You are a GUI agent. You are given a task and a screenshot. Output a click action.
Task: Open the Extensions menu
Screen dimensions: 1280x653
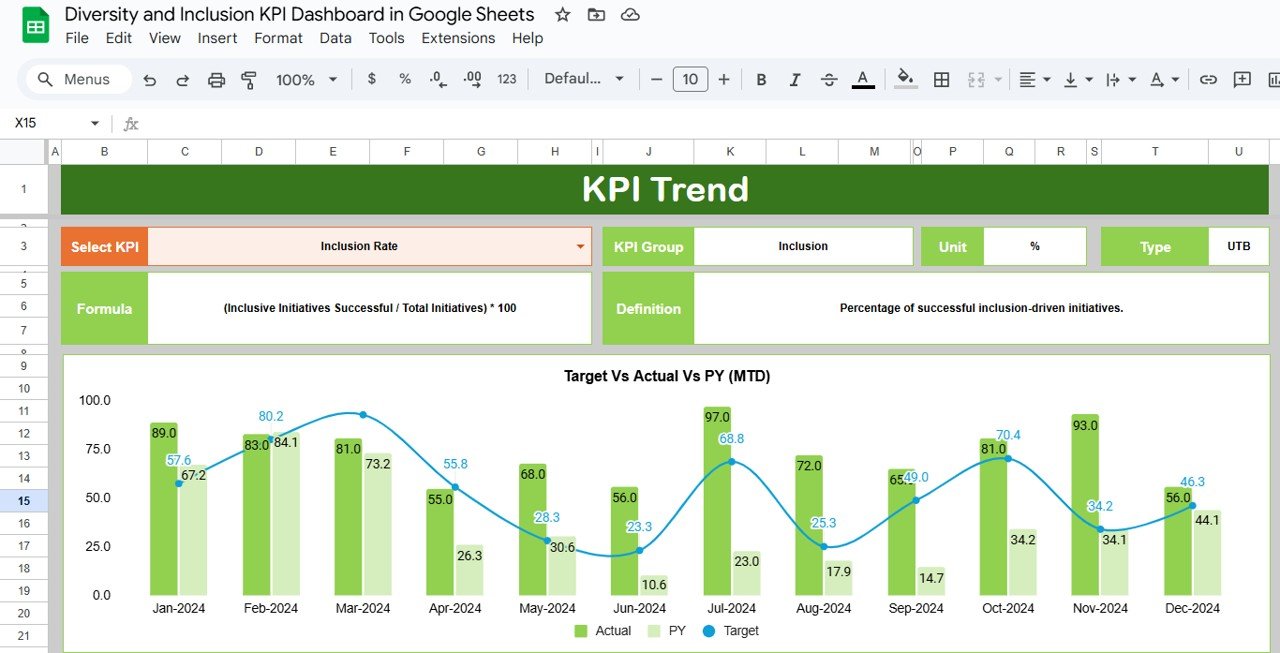tap(458, 38)
